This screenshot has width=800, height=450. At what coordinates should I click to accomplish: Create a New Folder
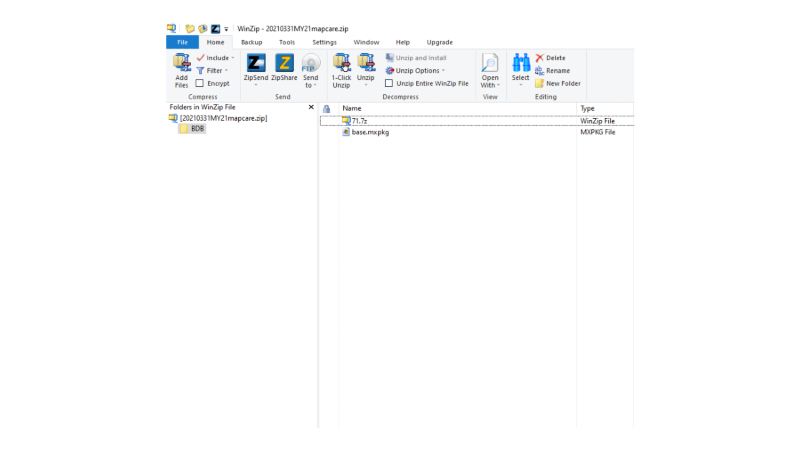pyautogui.click(x=558, y=83)
